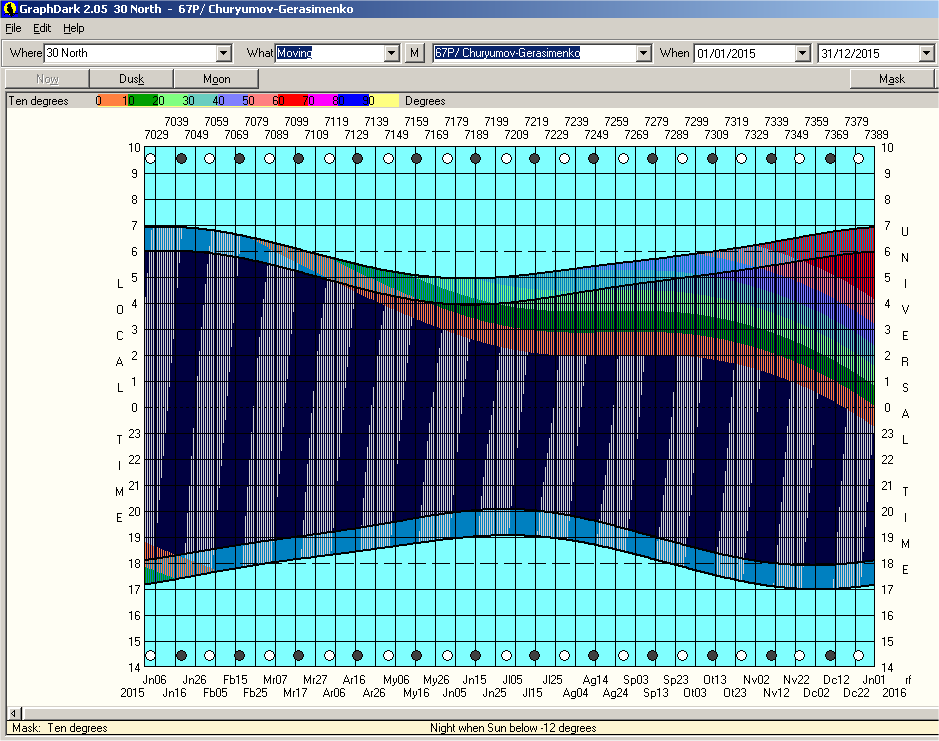This screenshot has width=939, height=741.
Task: Open the Where location dropdown arrow
Action: point(224,53)
